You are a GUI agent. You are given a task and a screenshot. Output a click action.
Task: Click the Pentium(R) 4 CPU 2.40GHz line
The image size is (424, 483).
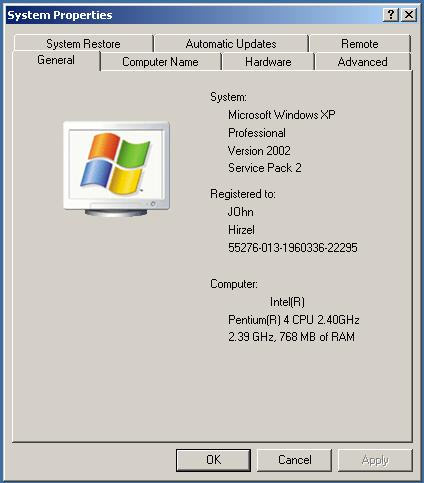[294, 320]
